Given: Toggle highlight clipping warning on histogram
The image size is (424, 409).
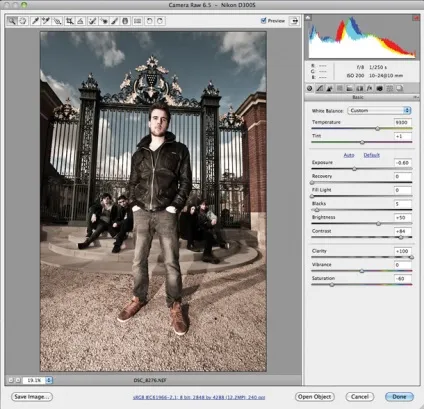Looking at the screenshot, I should (x=416, y=18).
